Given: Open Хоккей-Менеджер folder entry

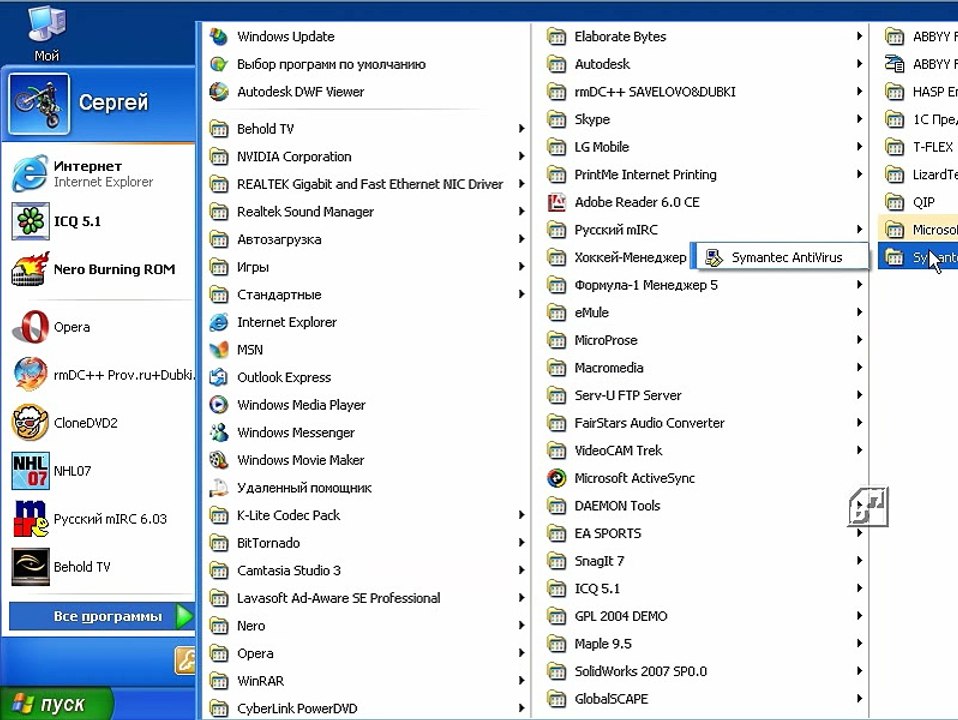Looking at the screenshot, I should (616, 257).
